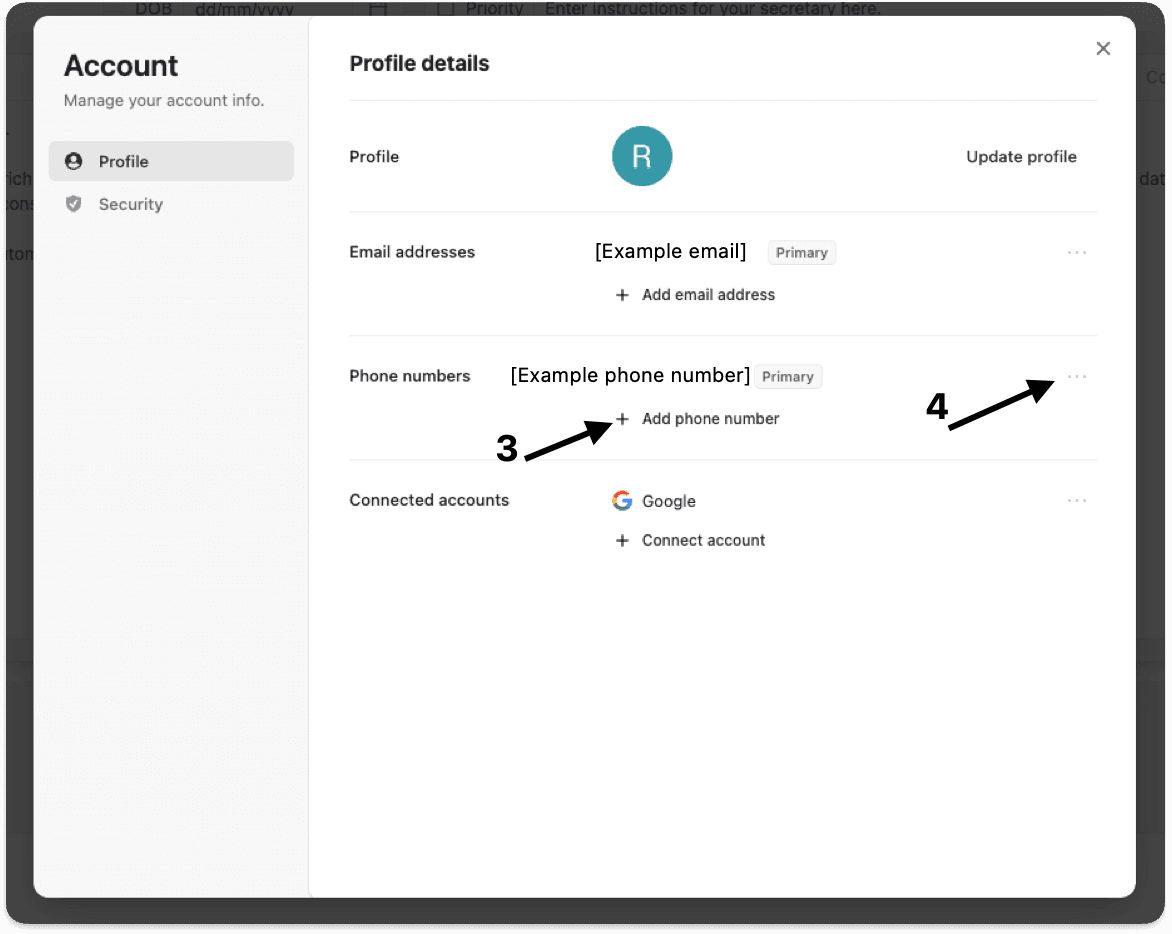
Task: Click Connect account link
Action: (703, 540)
